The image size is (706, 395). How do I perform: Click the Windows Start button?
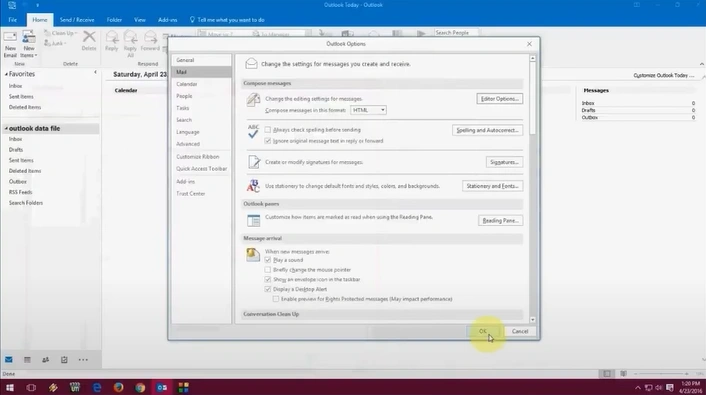[9, 387]
